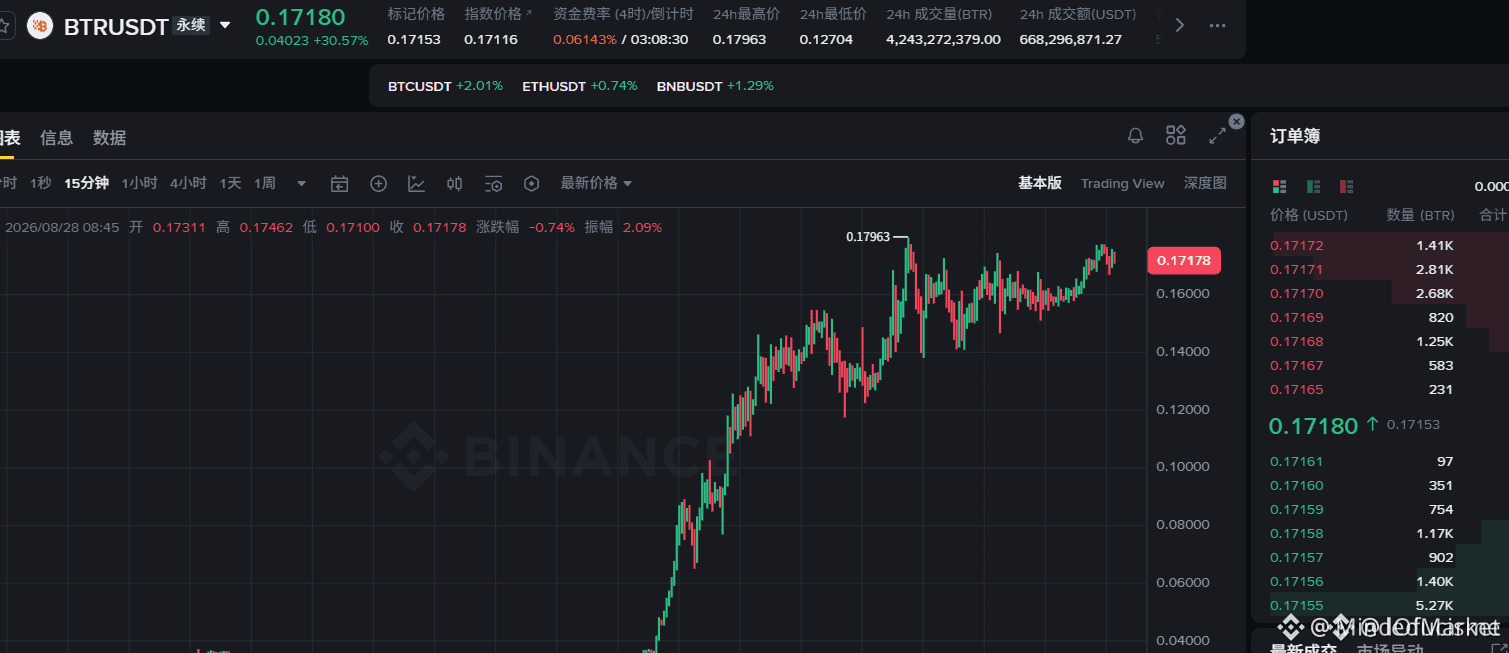Switch to the 数据 tab
The image size is (1509, 653).
click(110, 138)
